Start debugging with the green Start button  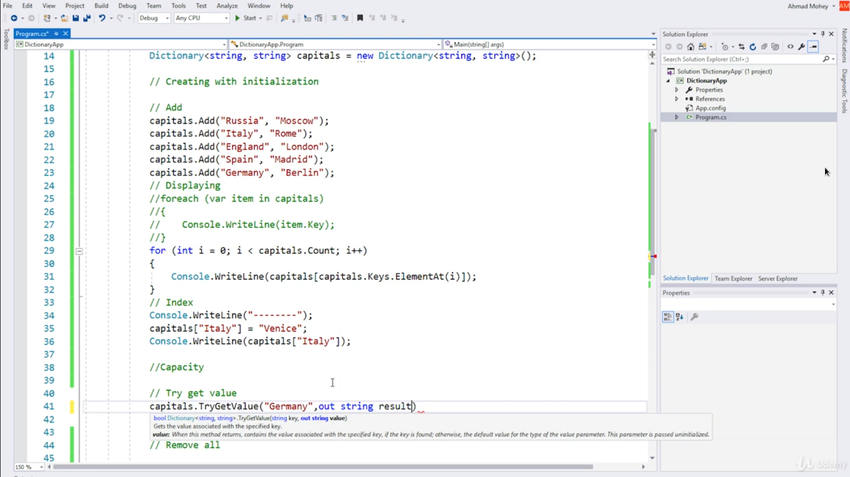[x=246, y=18]
